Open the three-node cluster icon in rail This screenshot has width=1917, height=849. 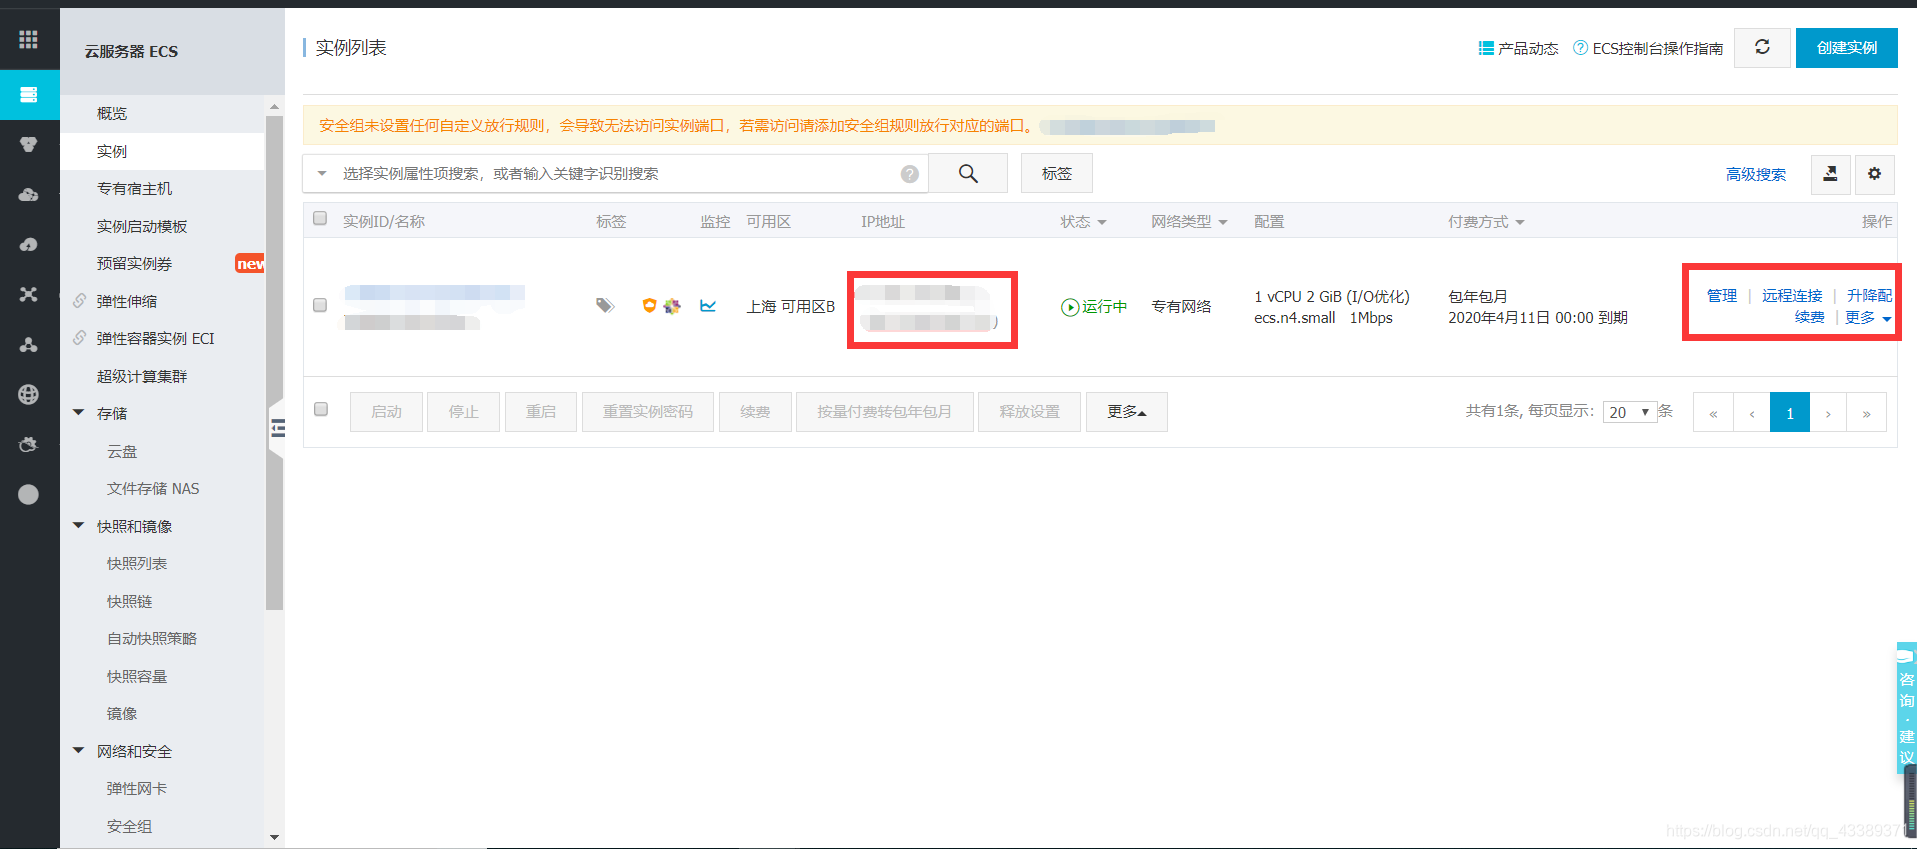pos(28,344)
